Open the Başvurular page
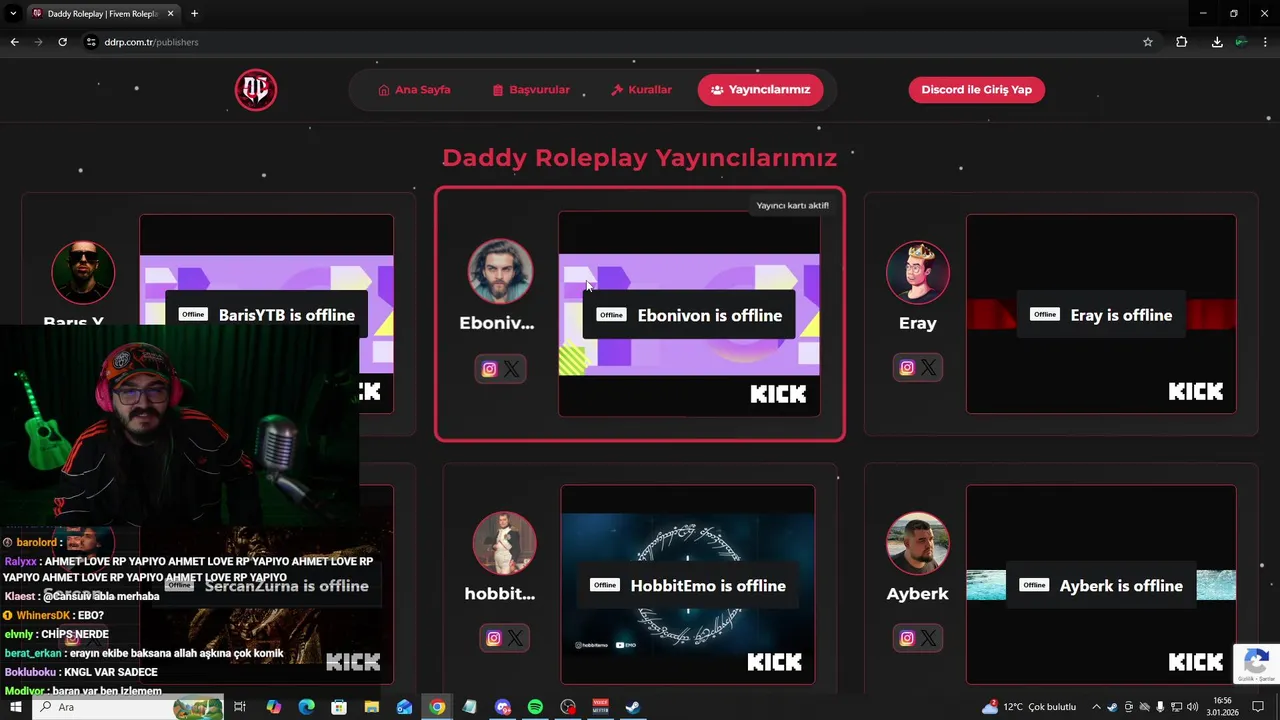 pos(531,90)
